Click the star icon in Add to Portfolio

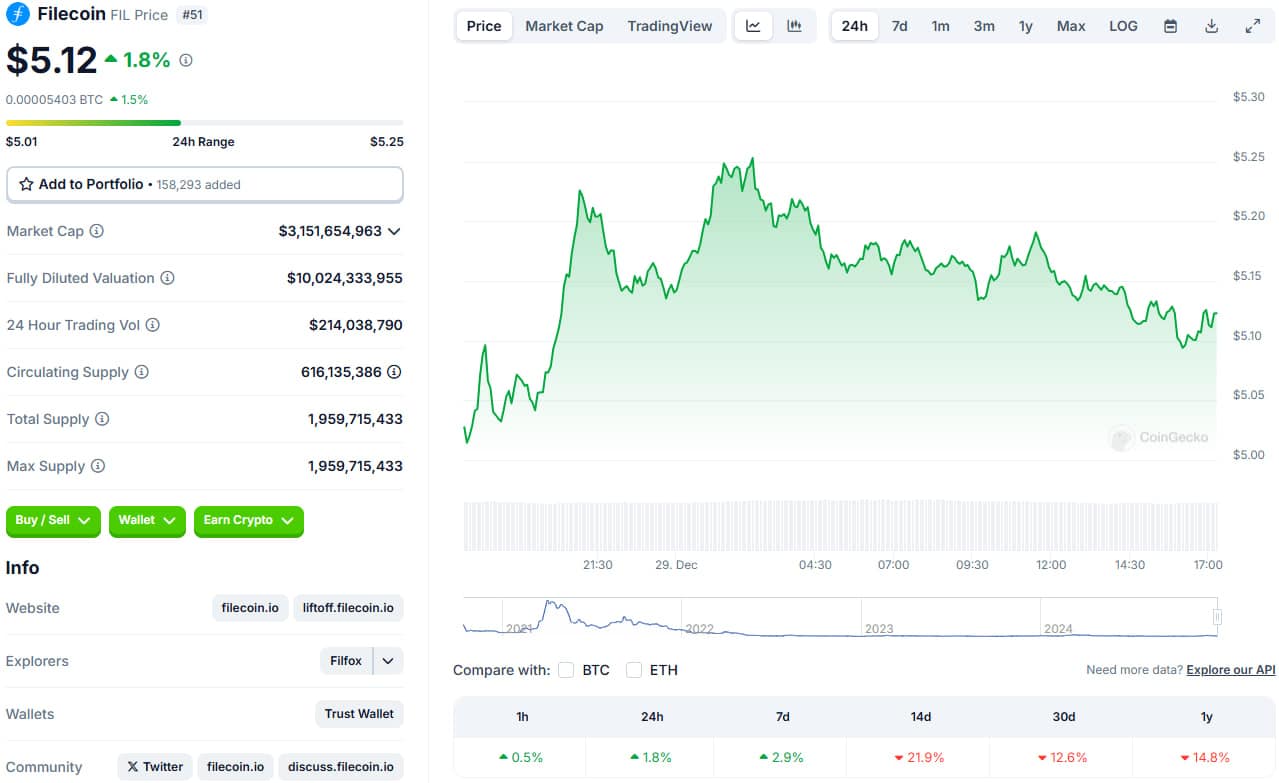tap(26, 184)
